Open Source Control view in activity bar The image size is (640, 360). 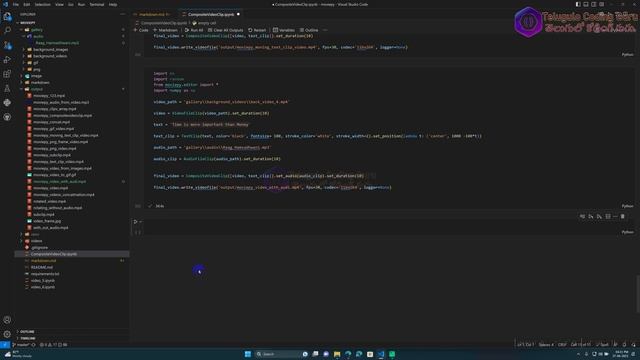coord(7,45)
